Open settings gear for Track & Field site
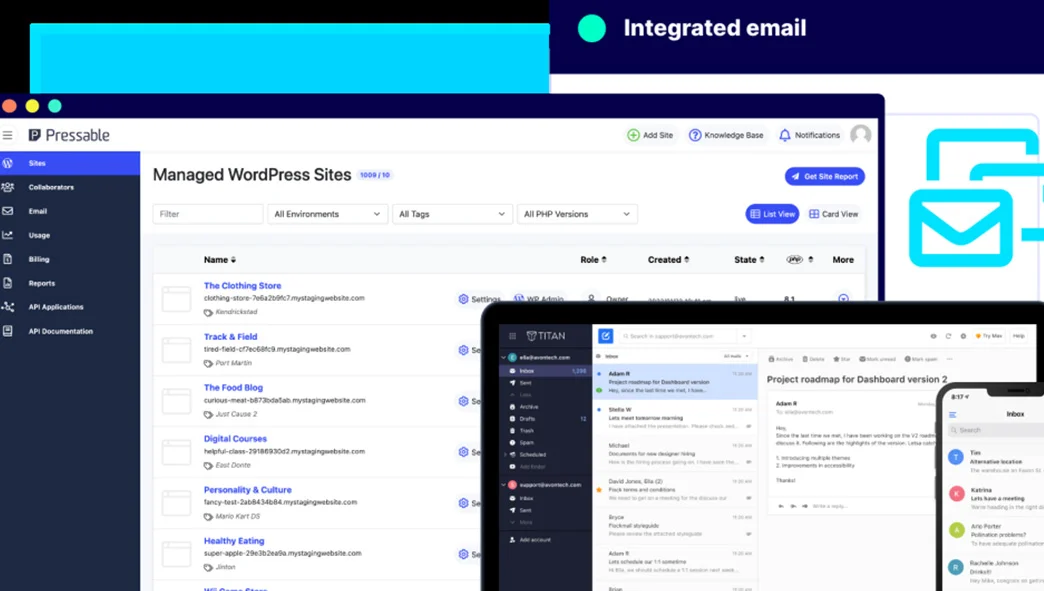Image resolution: width=1044 pixels, height=591 pixels. [463, 350]
